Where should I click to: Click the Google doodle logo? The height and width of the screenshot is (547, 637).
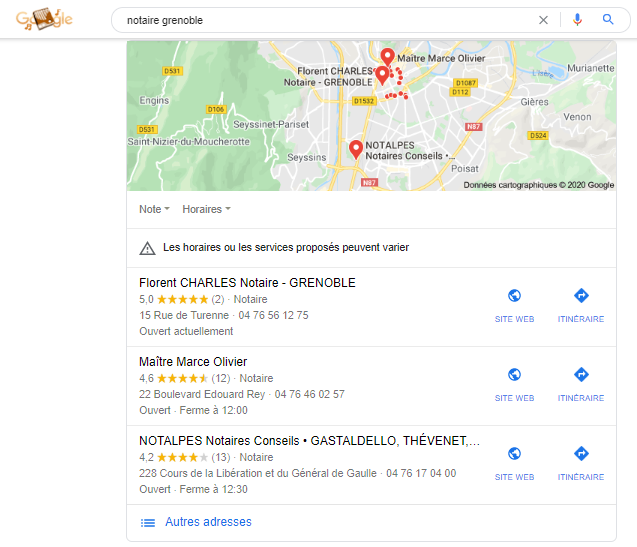(44, 19)
